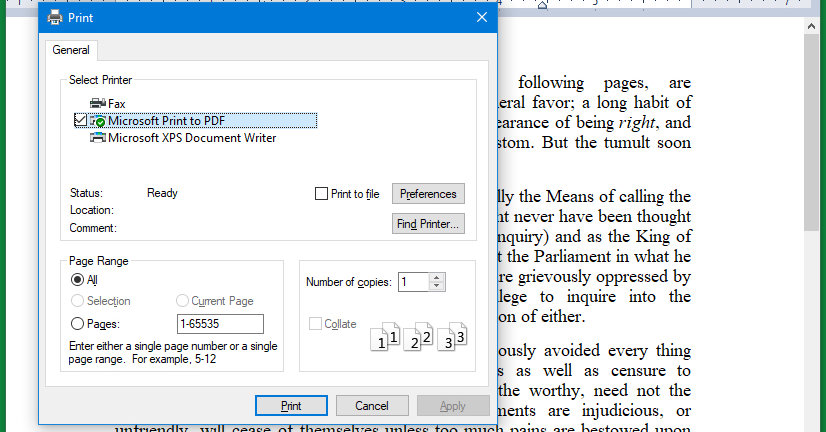Switch to the General tab
The image size is (826, 432).
coord(71,50)
